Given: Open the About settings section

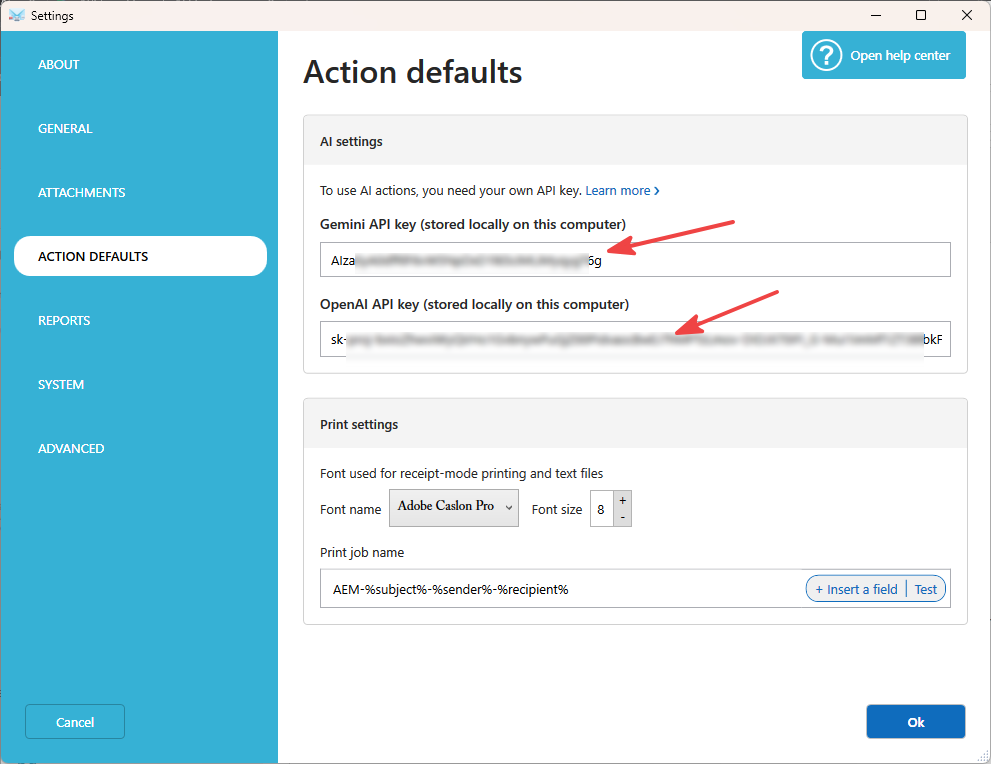Looking at the screenshot, I should click(58, 64).
